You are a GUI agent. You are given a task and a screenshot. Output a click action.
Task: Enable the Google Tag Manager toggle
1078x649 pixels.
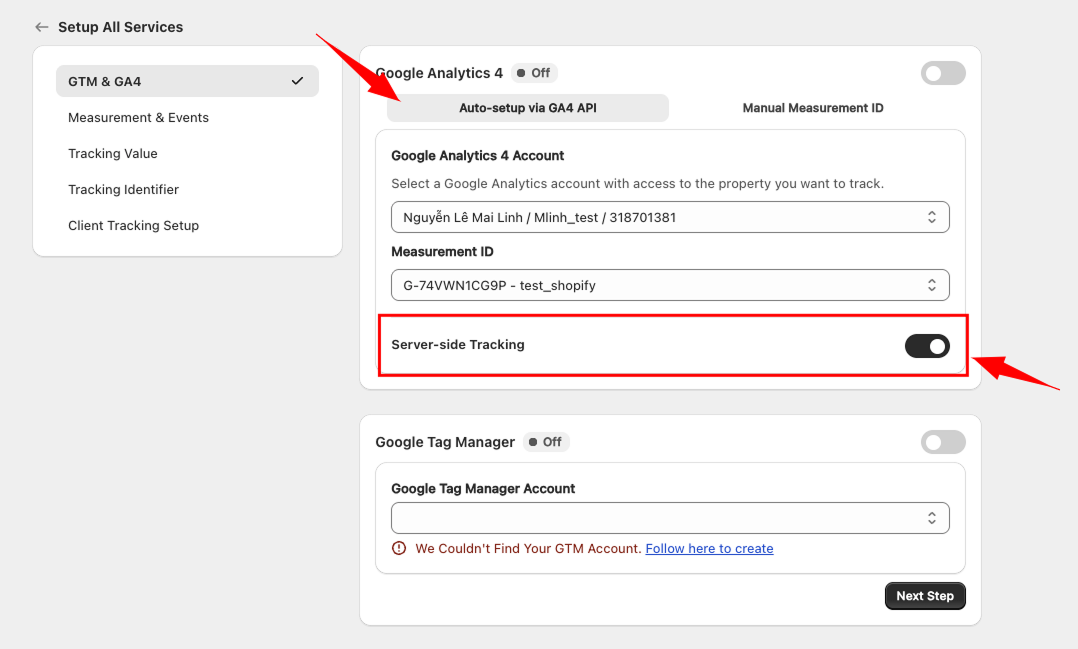[943, 442]
